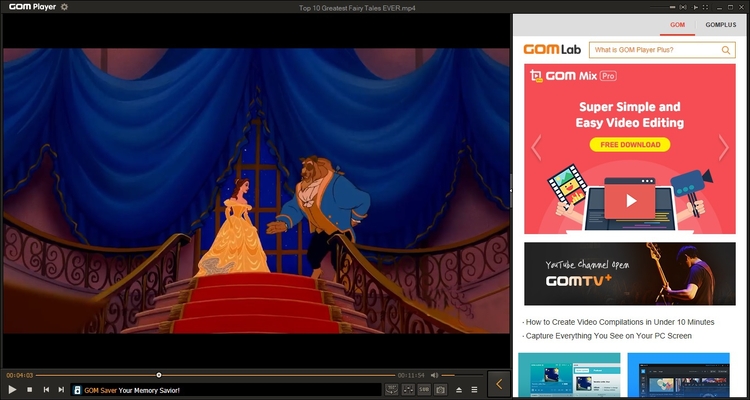Image resolution: width=750 pixels, height=400 pixels.
Task: Go to next banner with right arrow
Action: click(723, 147)
